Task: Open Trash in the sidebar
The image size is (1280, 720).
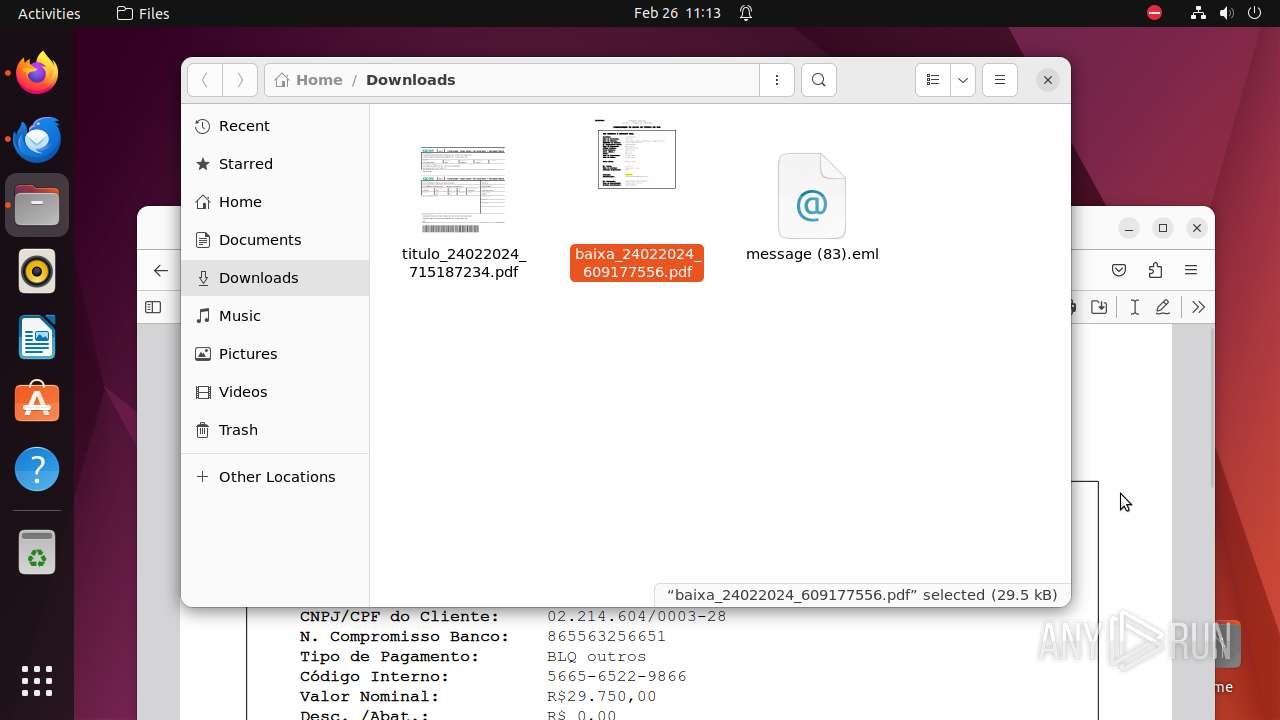Action: (275, 430)
